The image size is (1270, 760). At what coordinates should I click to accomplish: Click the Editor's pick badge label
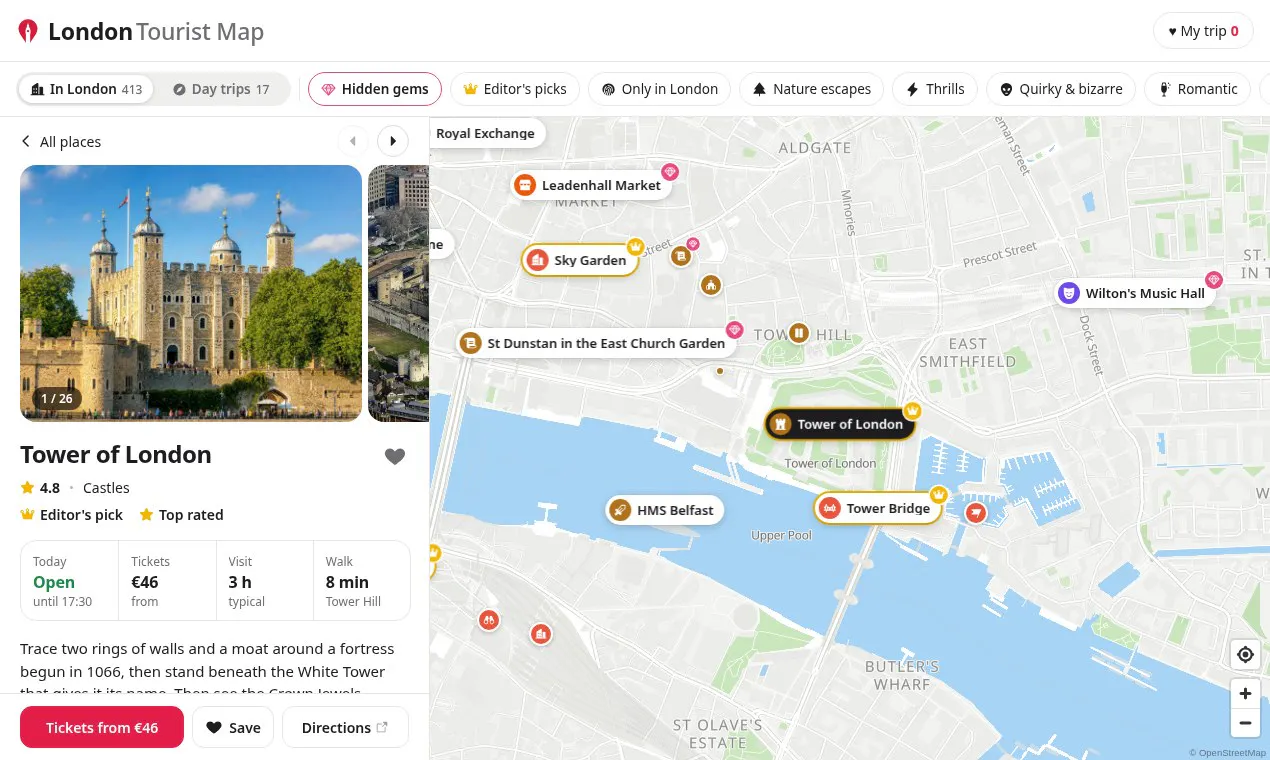[72, 515]
